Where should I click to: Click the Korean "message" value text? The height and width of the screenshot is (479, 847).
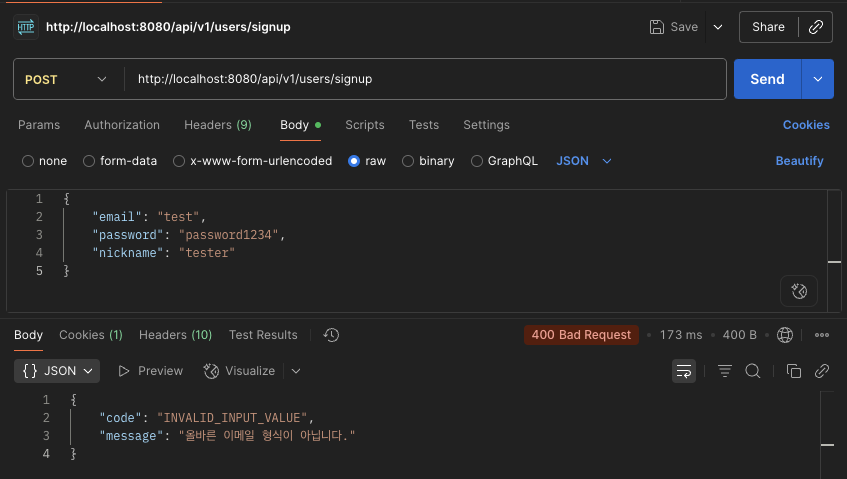267,436
